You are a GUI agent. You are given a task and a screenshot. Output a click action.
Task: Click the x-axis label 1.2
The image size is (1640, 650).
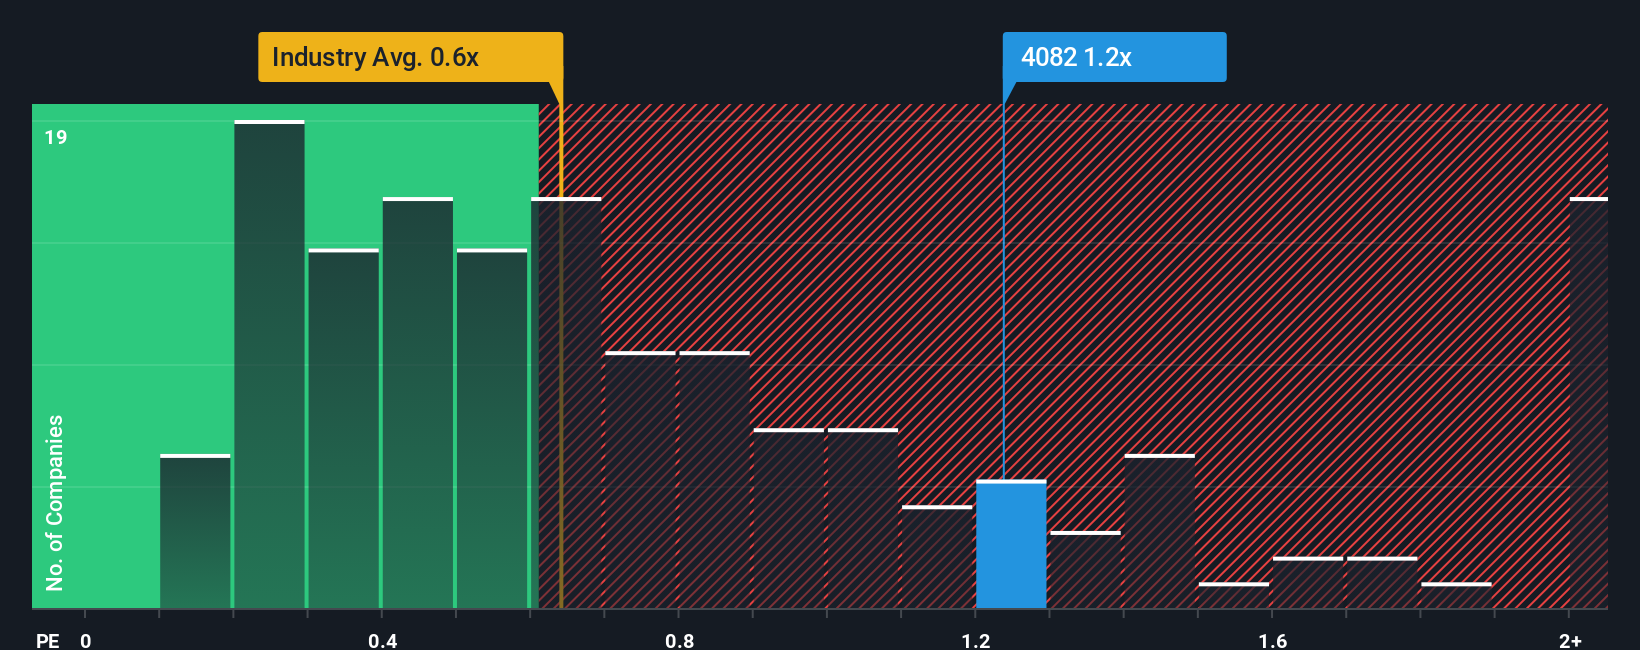976,640
